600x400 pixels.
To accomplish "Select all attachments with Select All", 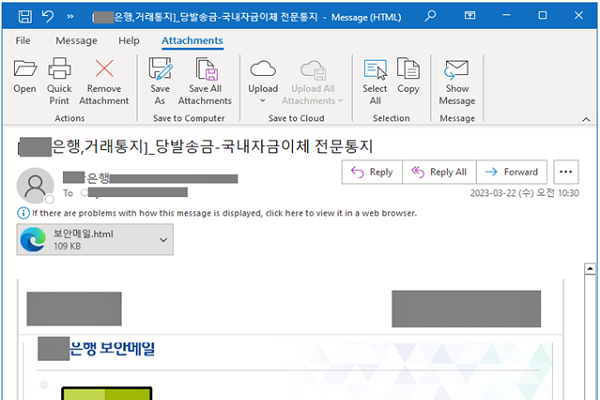I will click(375, 71).
